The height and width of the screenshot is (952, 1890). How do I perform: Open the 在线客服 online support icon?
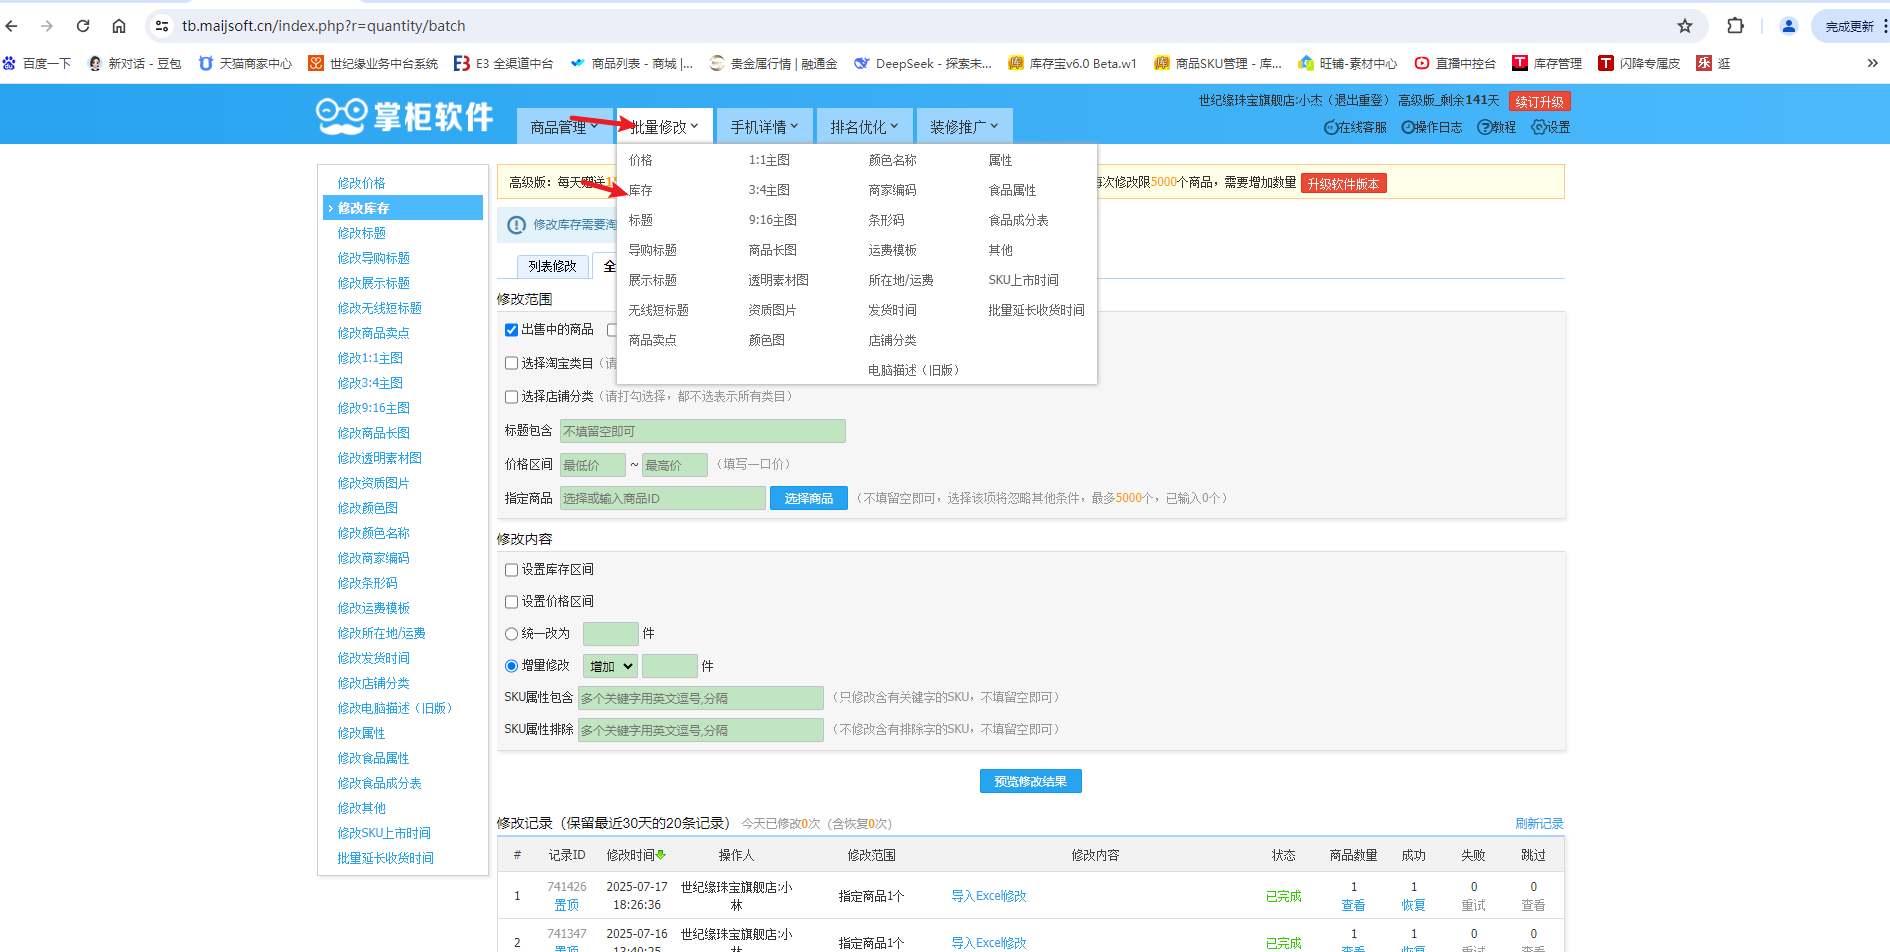click(x=1332, y=128)
